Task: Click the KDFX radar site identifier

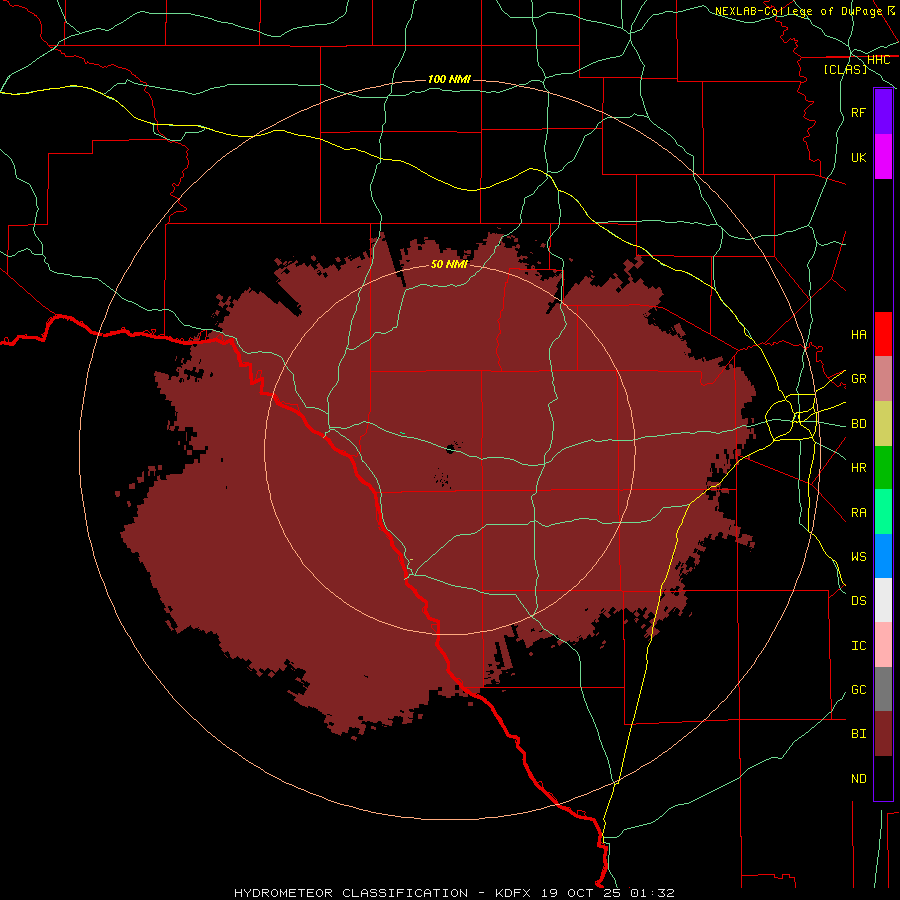Action: (x=513, y=893)
